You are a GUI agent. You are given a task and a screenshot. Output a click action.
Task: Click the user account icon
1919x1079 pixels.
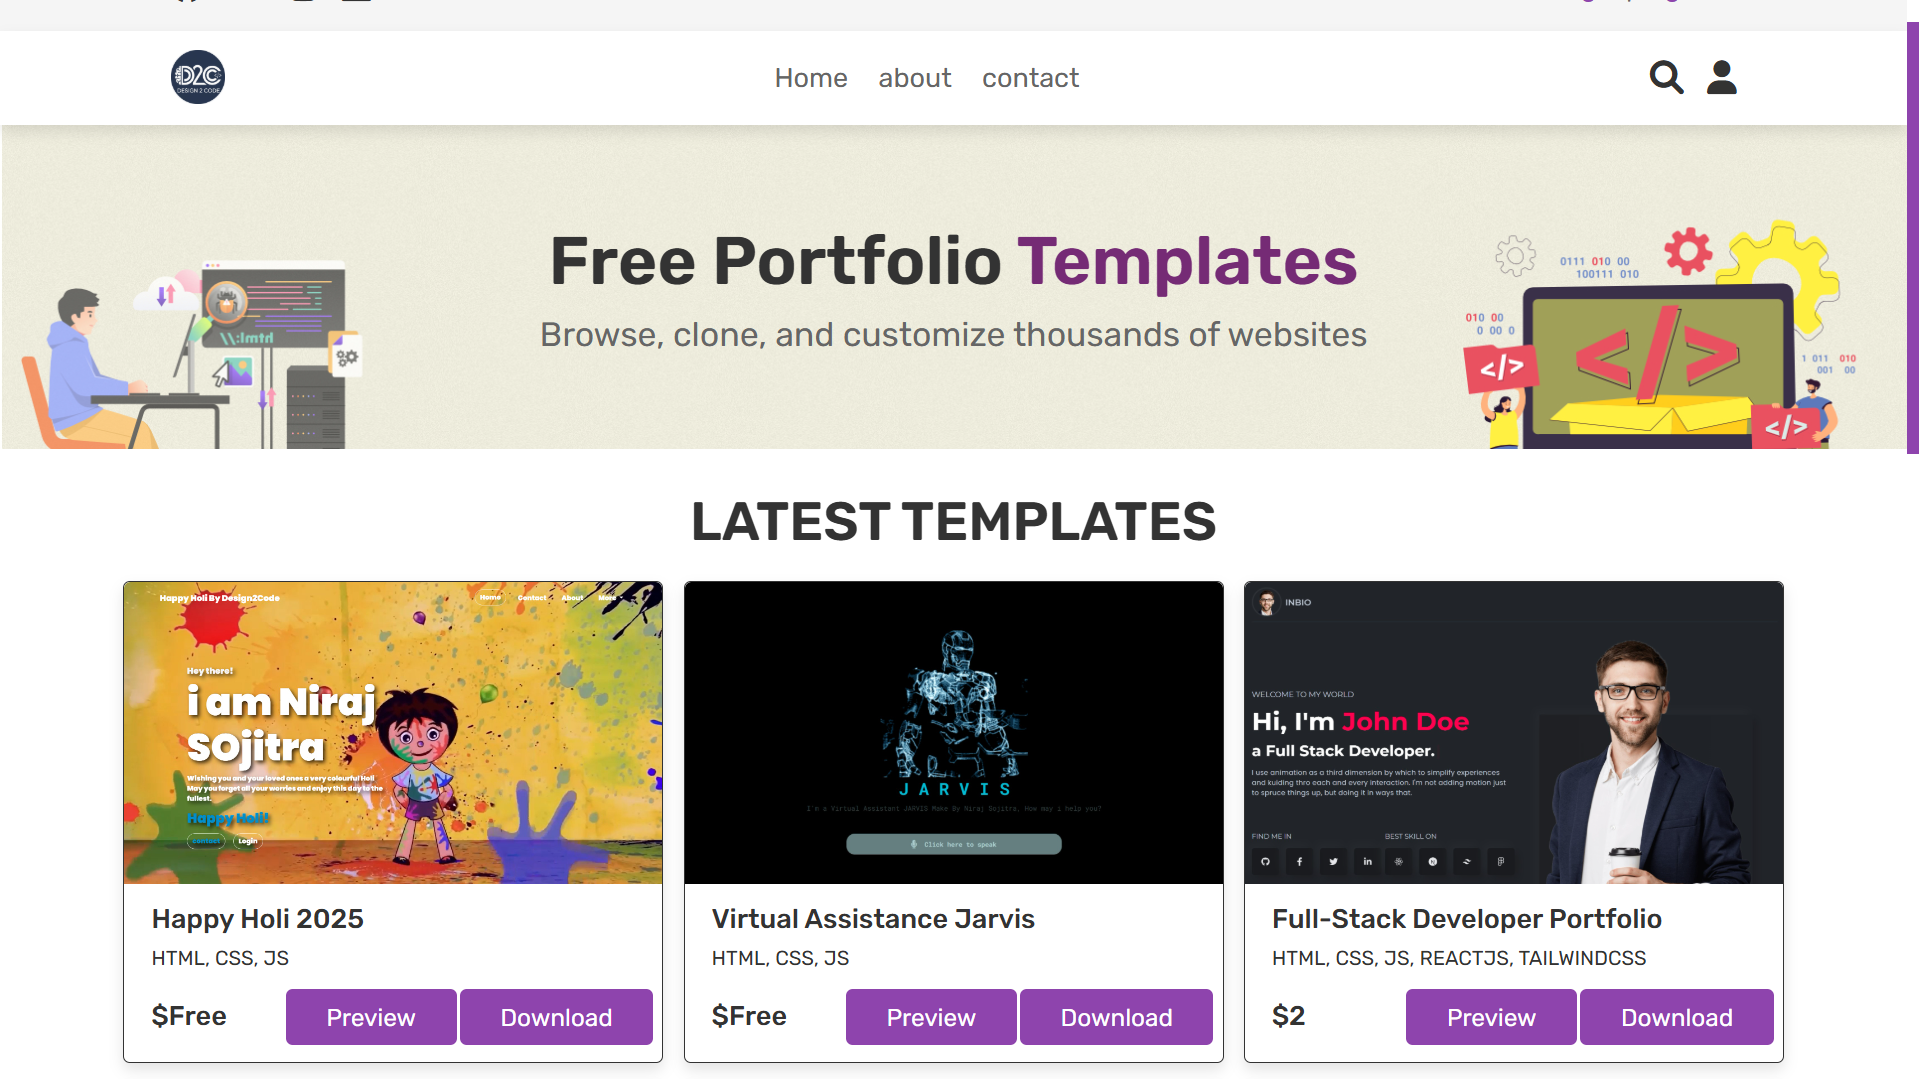pyautogui.click(x=1721, y=77)
